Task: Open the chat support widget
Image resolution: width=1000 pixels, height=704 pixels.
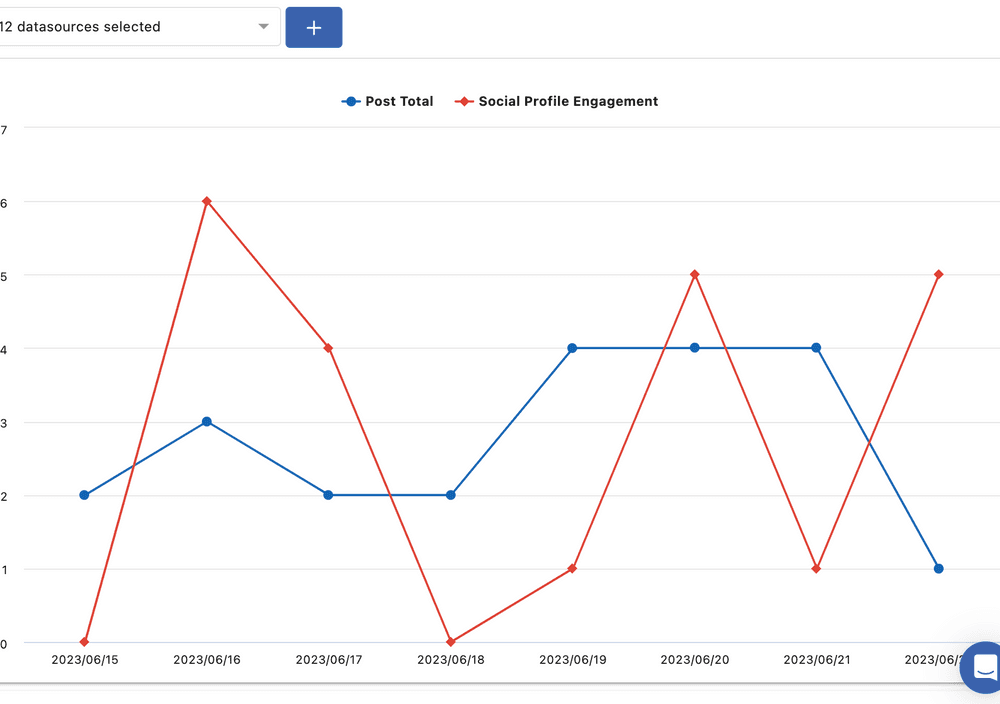Action: pos(983,667)
